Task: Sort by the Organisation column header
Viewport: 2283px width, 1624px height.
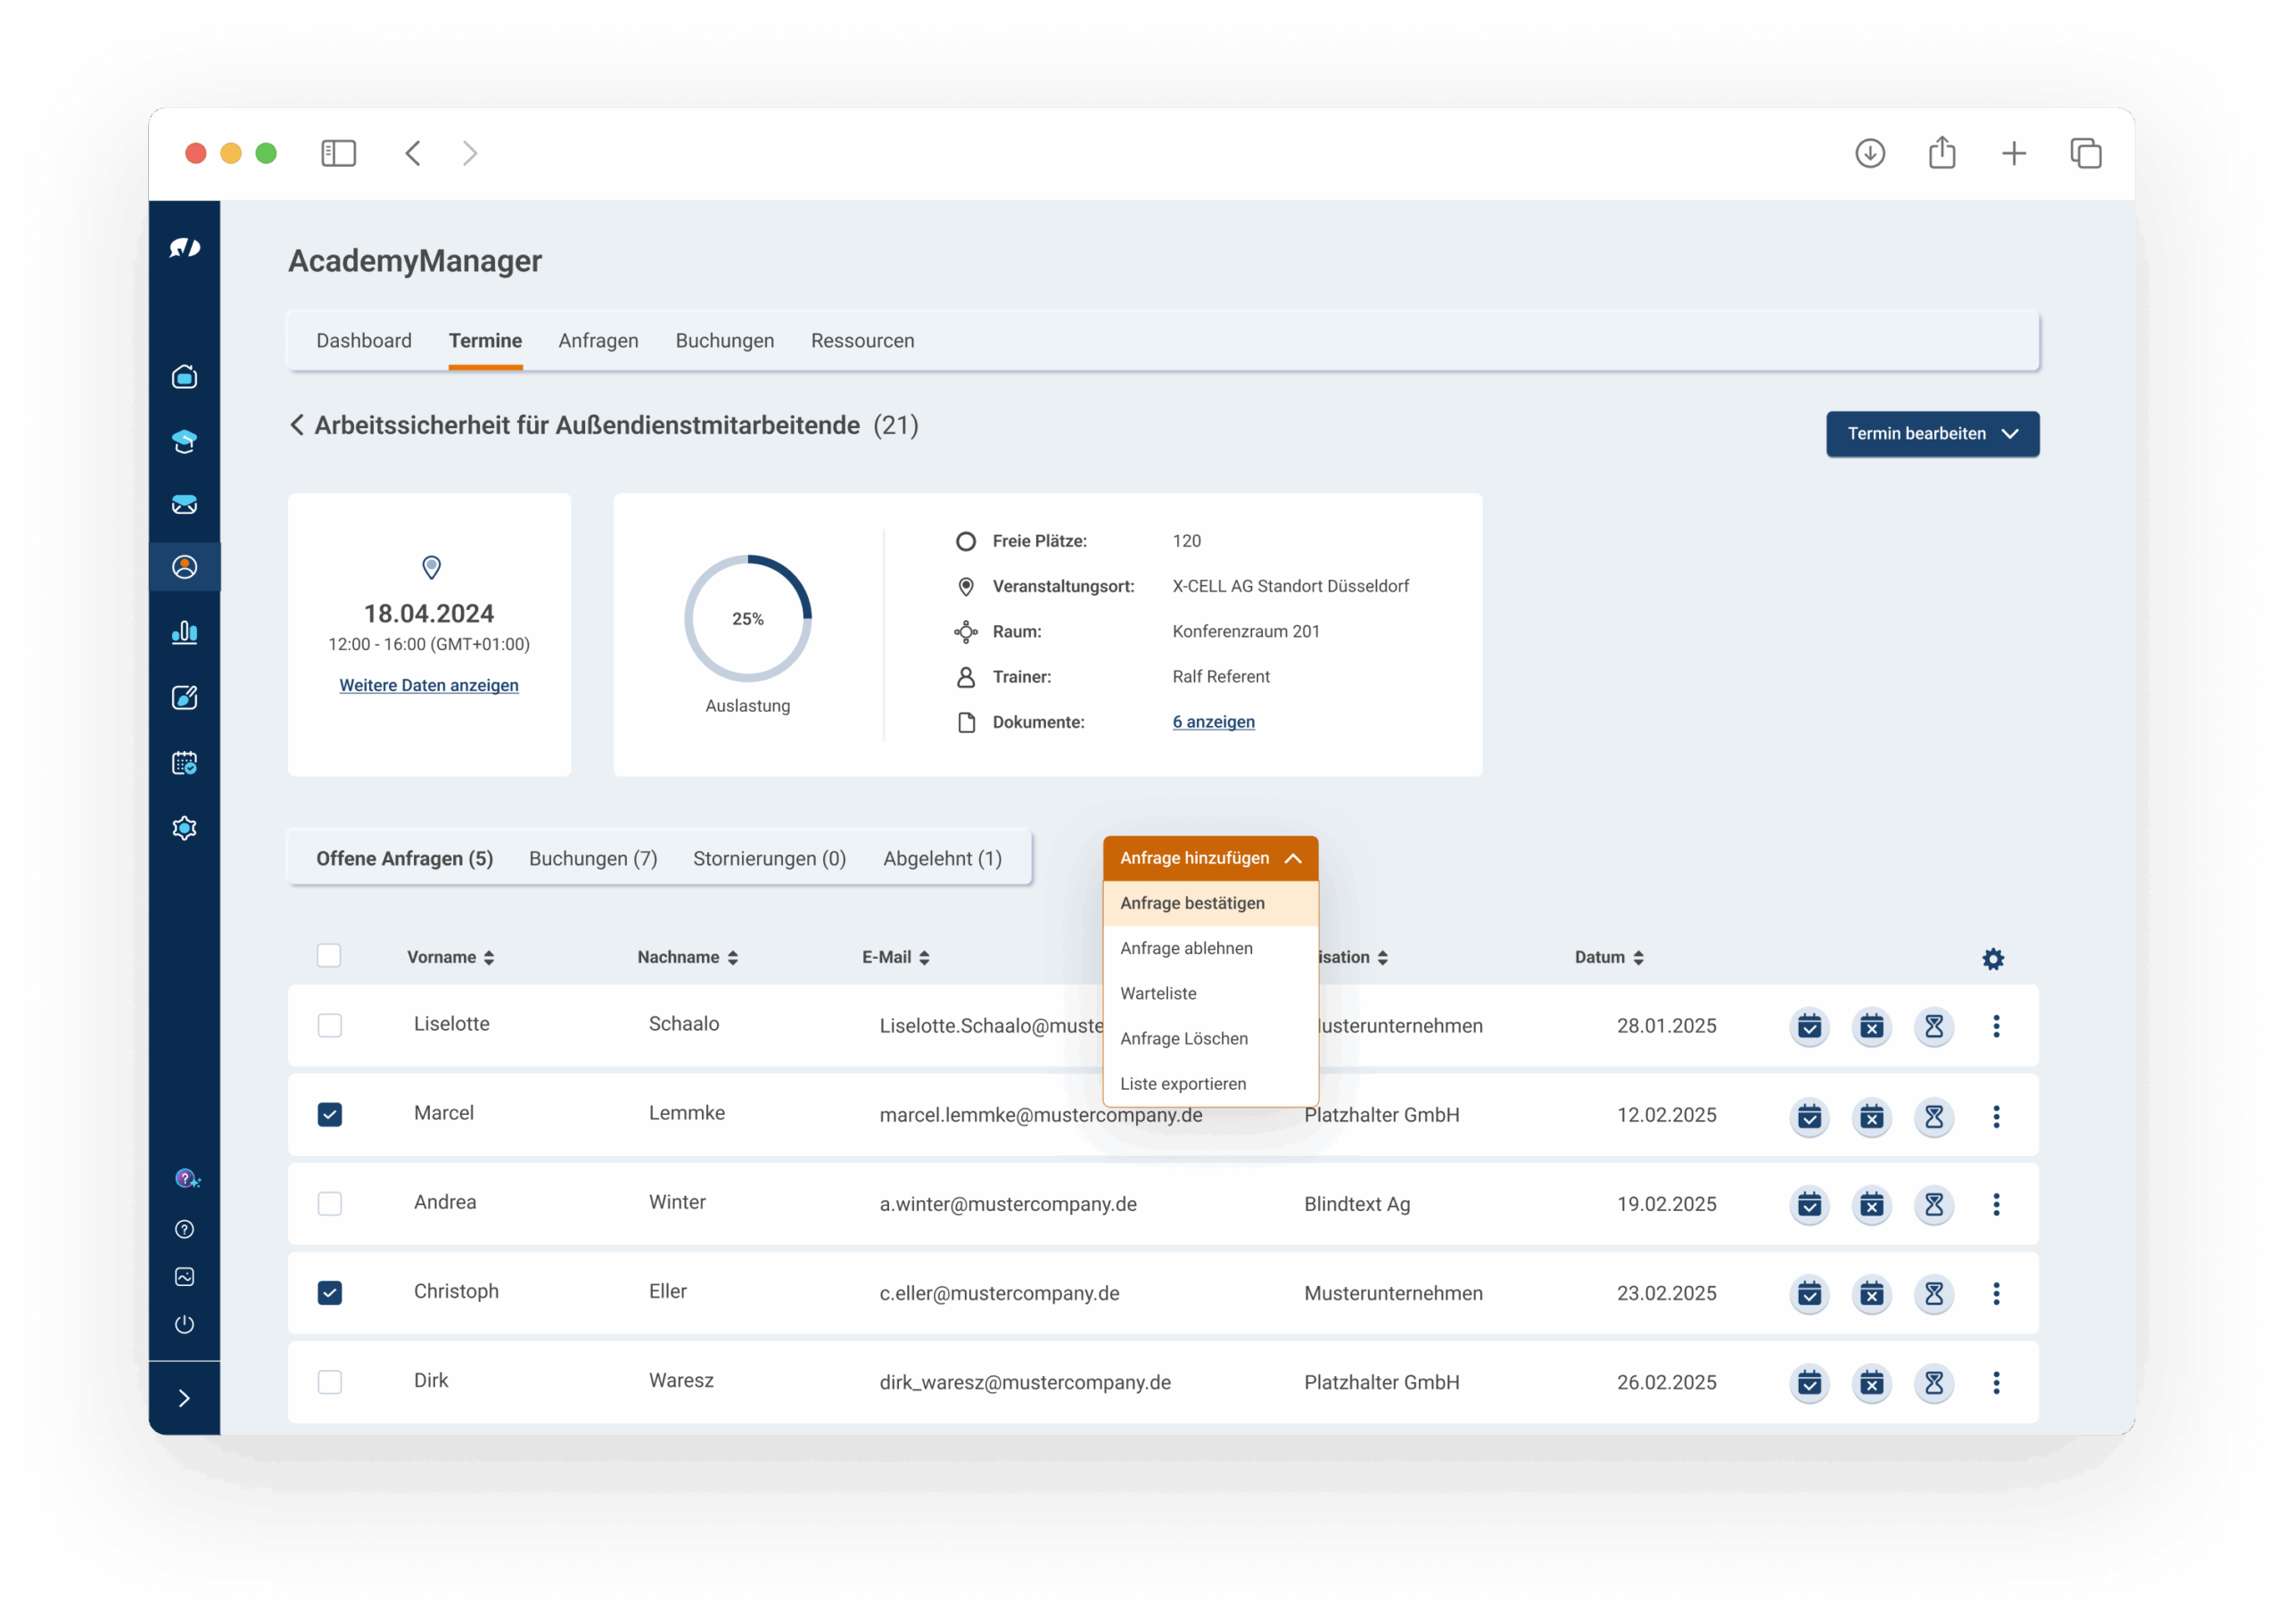Action: click(1353, 957)
